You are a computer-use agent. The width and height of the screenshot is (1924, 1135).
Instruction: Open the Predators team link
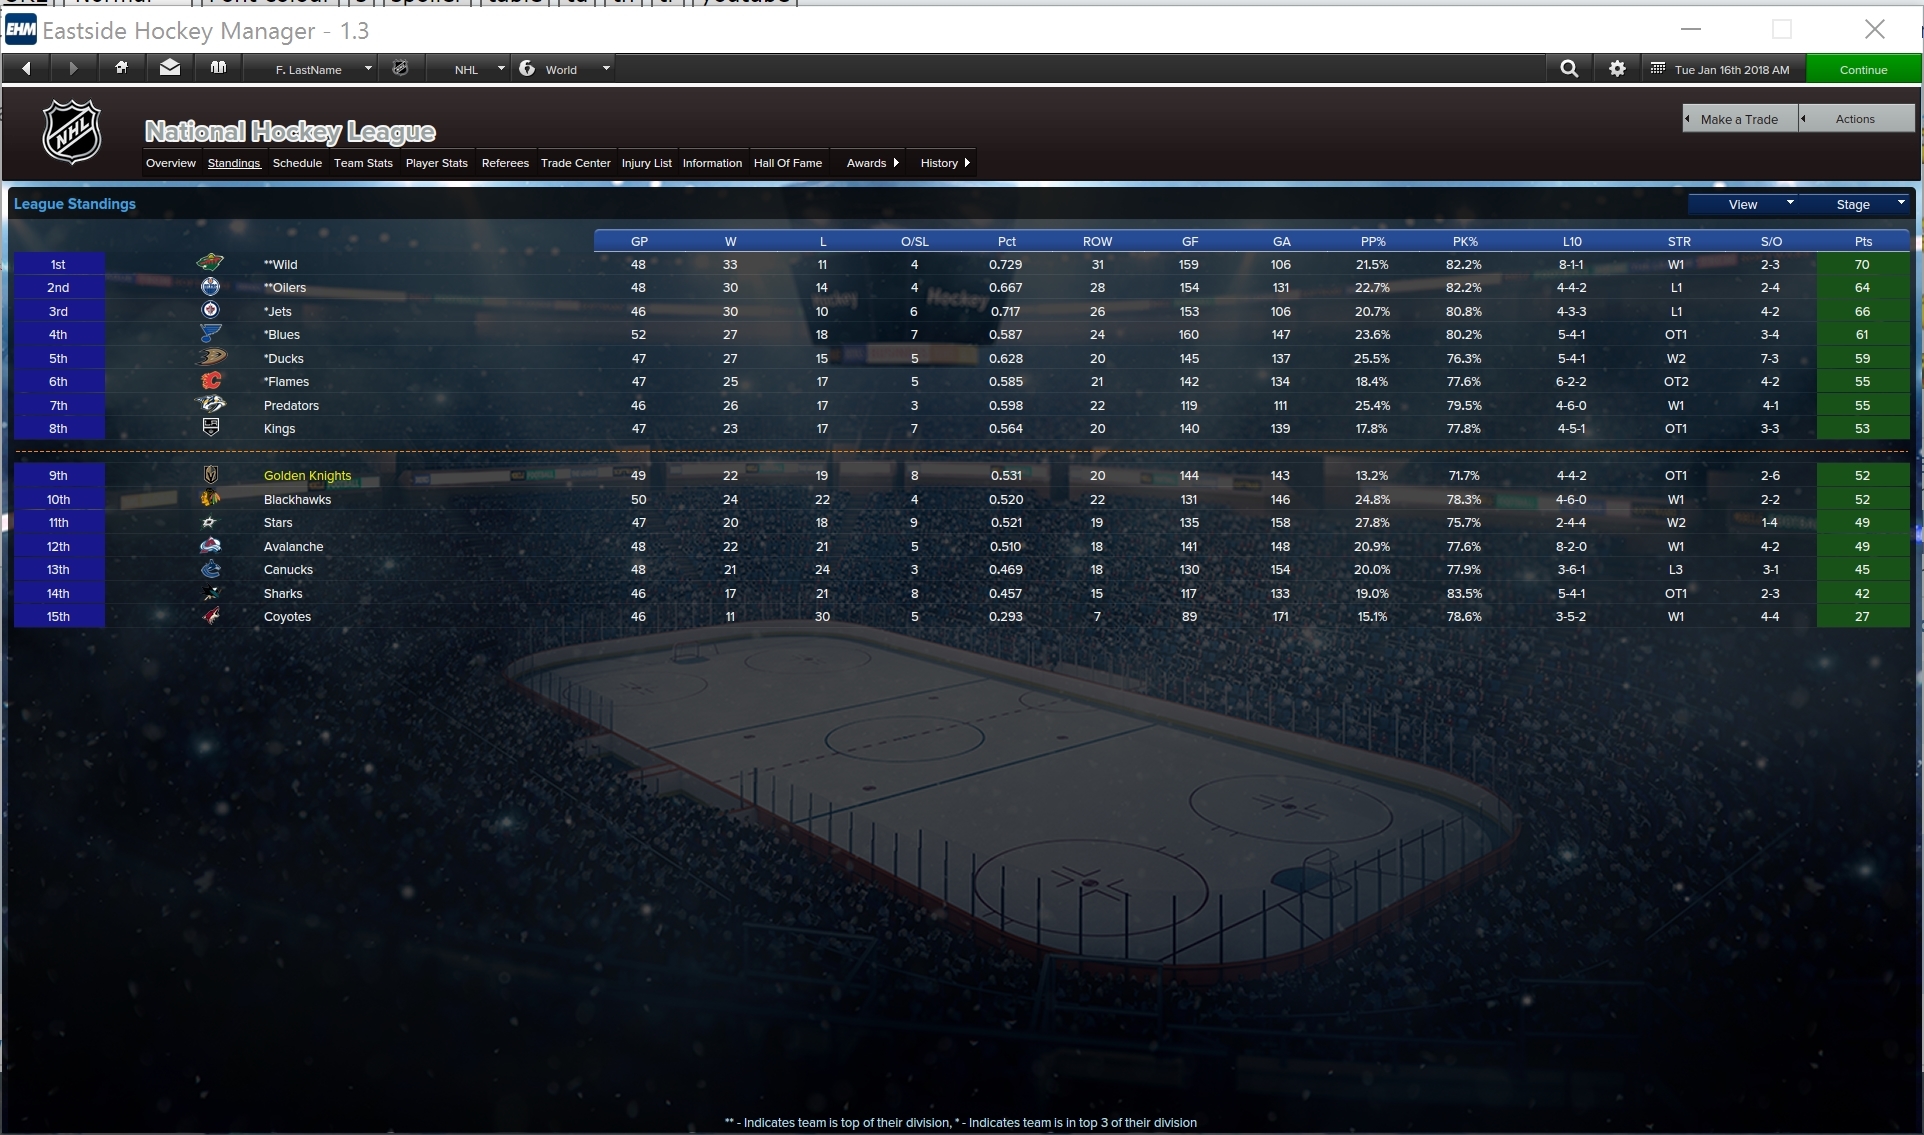(x=291, y=405)
